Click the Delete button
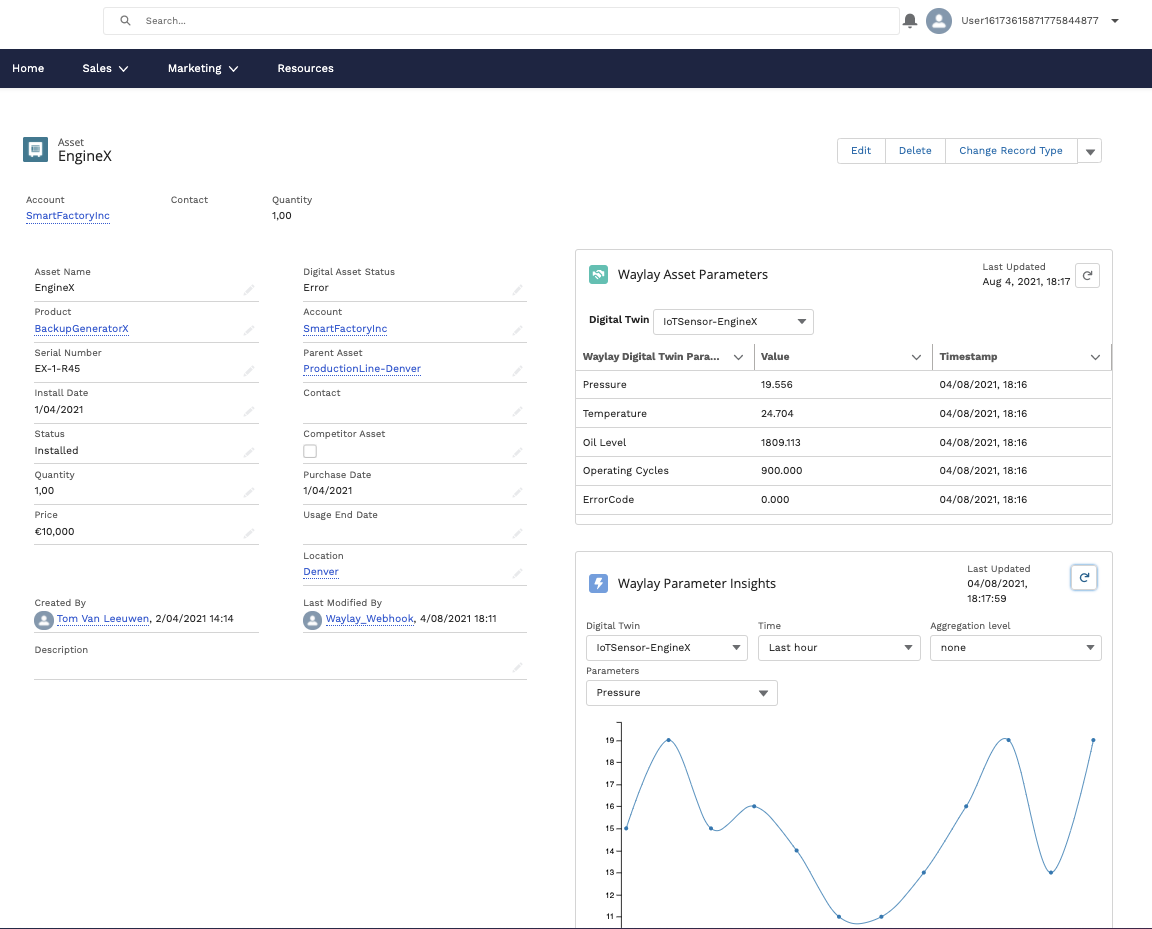The height and width of the screenshot is (929, 1152). pyautogui.click(x=915, y=151)
